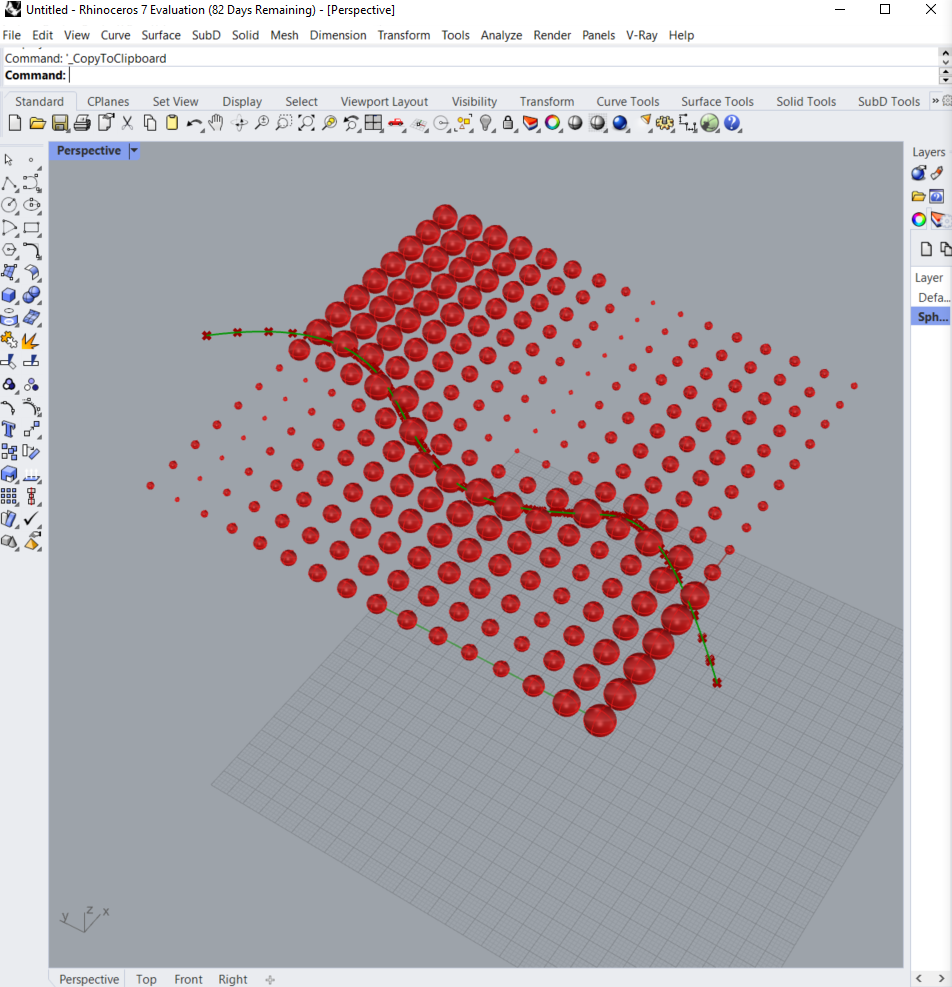This screenshot has width=952, height=987.
Task: Click the blue sphere Render icon
Action: click(x=620, y=123)
